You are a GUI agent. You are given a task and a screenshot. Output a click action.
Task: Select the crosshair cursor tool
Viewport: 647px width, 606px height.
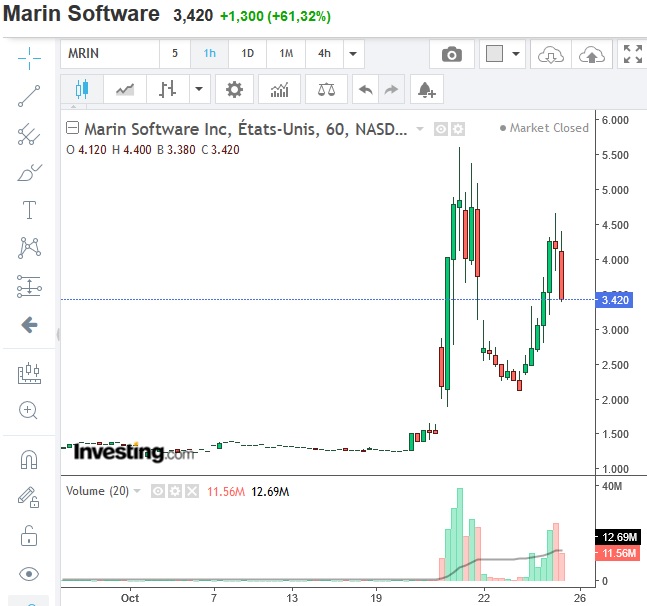coord(29,58)
